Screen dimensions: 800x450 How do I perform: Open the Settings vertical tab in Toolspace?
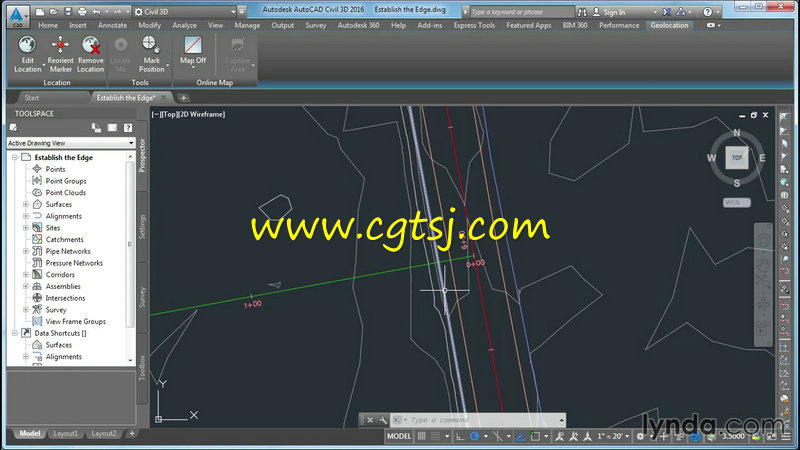coord(142,227)
